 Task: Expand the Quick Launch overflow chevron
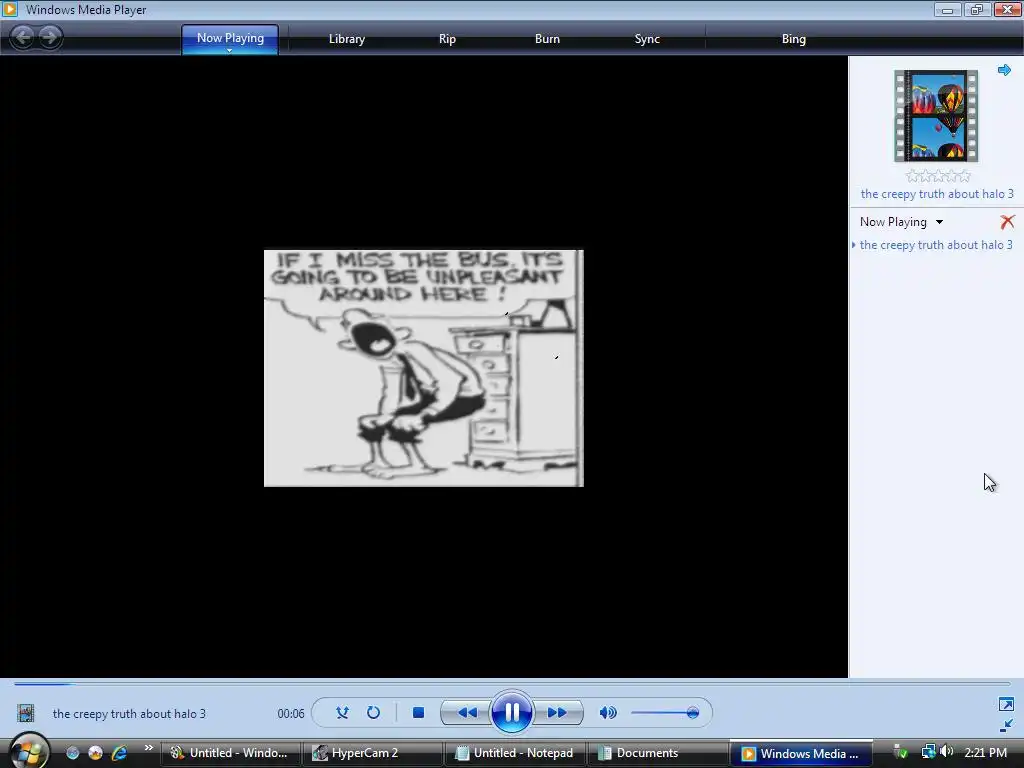click(x=149, y=748)
